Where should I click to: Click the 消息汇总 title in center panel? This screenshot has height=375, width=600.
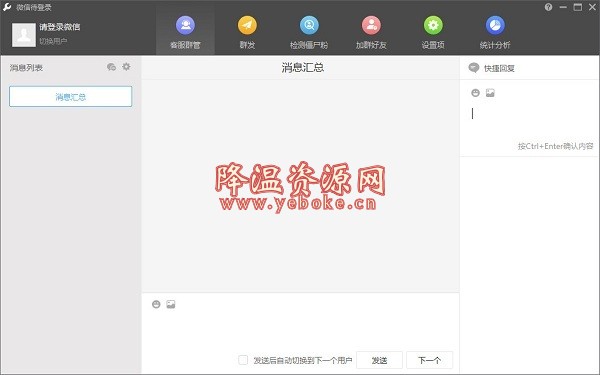click(303, 67)
